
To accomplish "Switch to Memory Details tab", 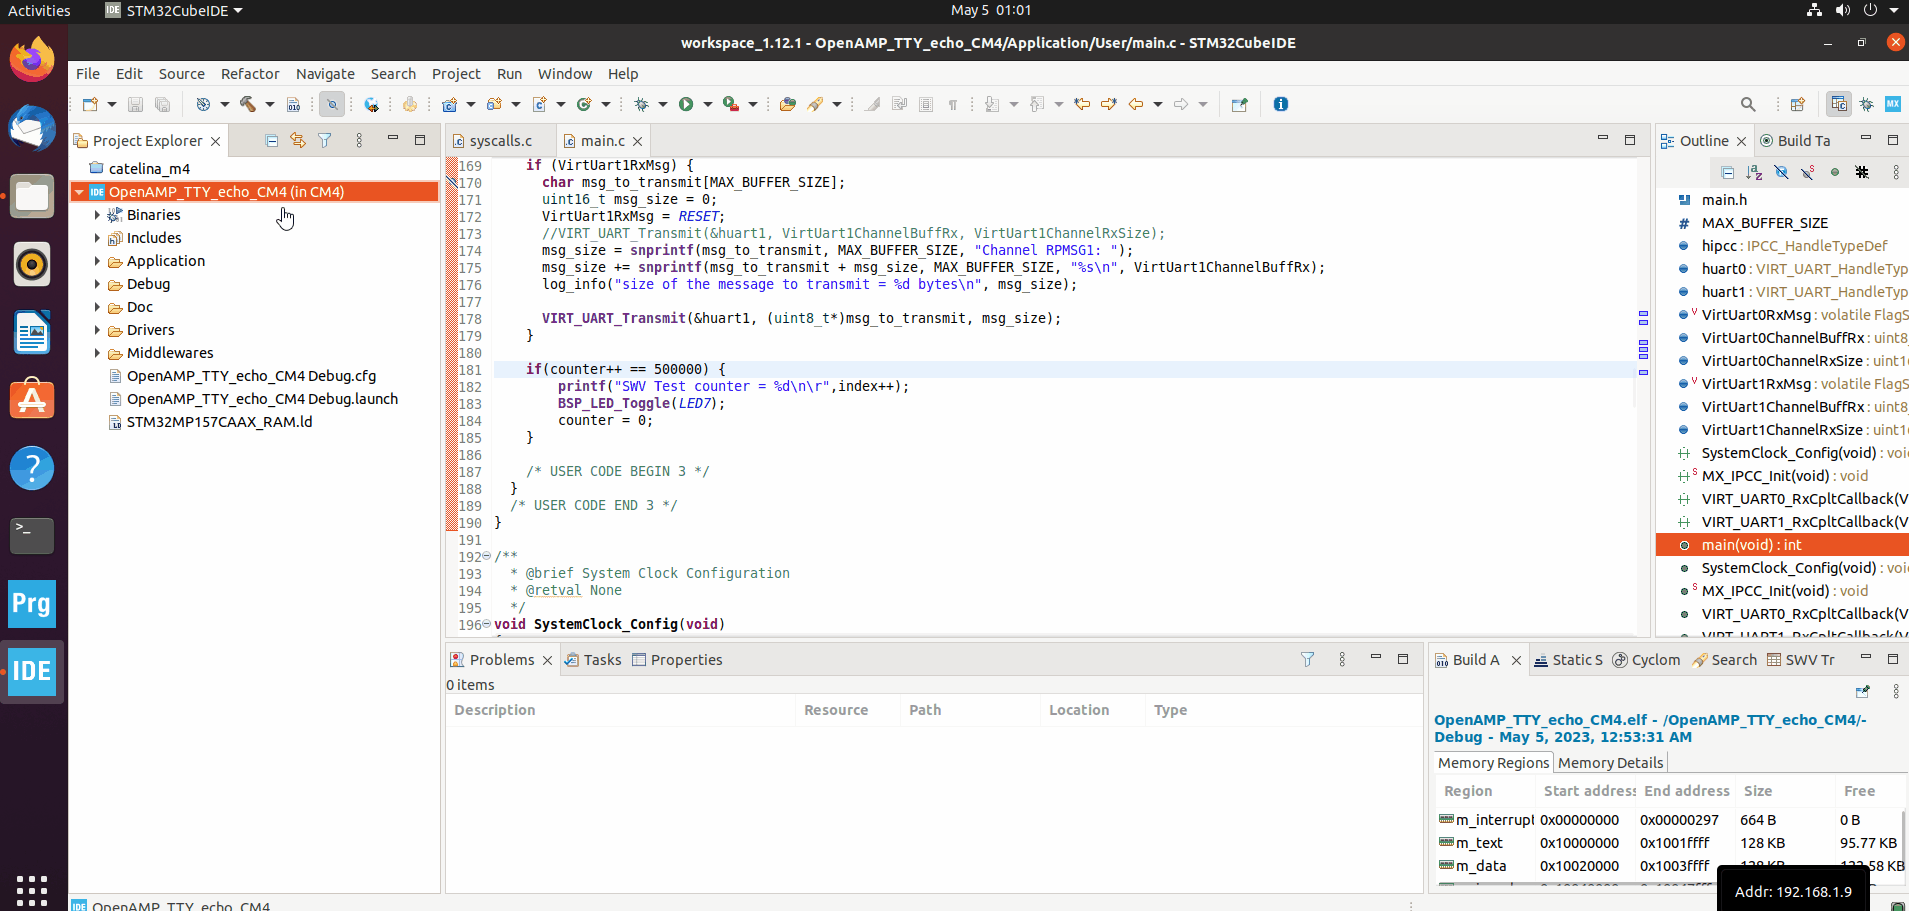I will 1610,763.
